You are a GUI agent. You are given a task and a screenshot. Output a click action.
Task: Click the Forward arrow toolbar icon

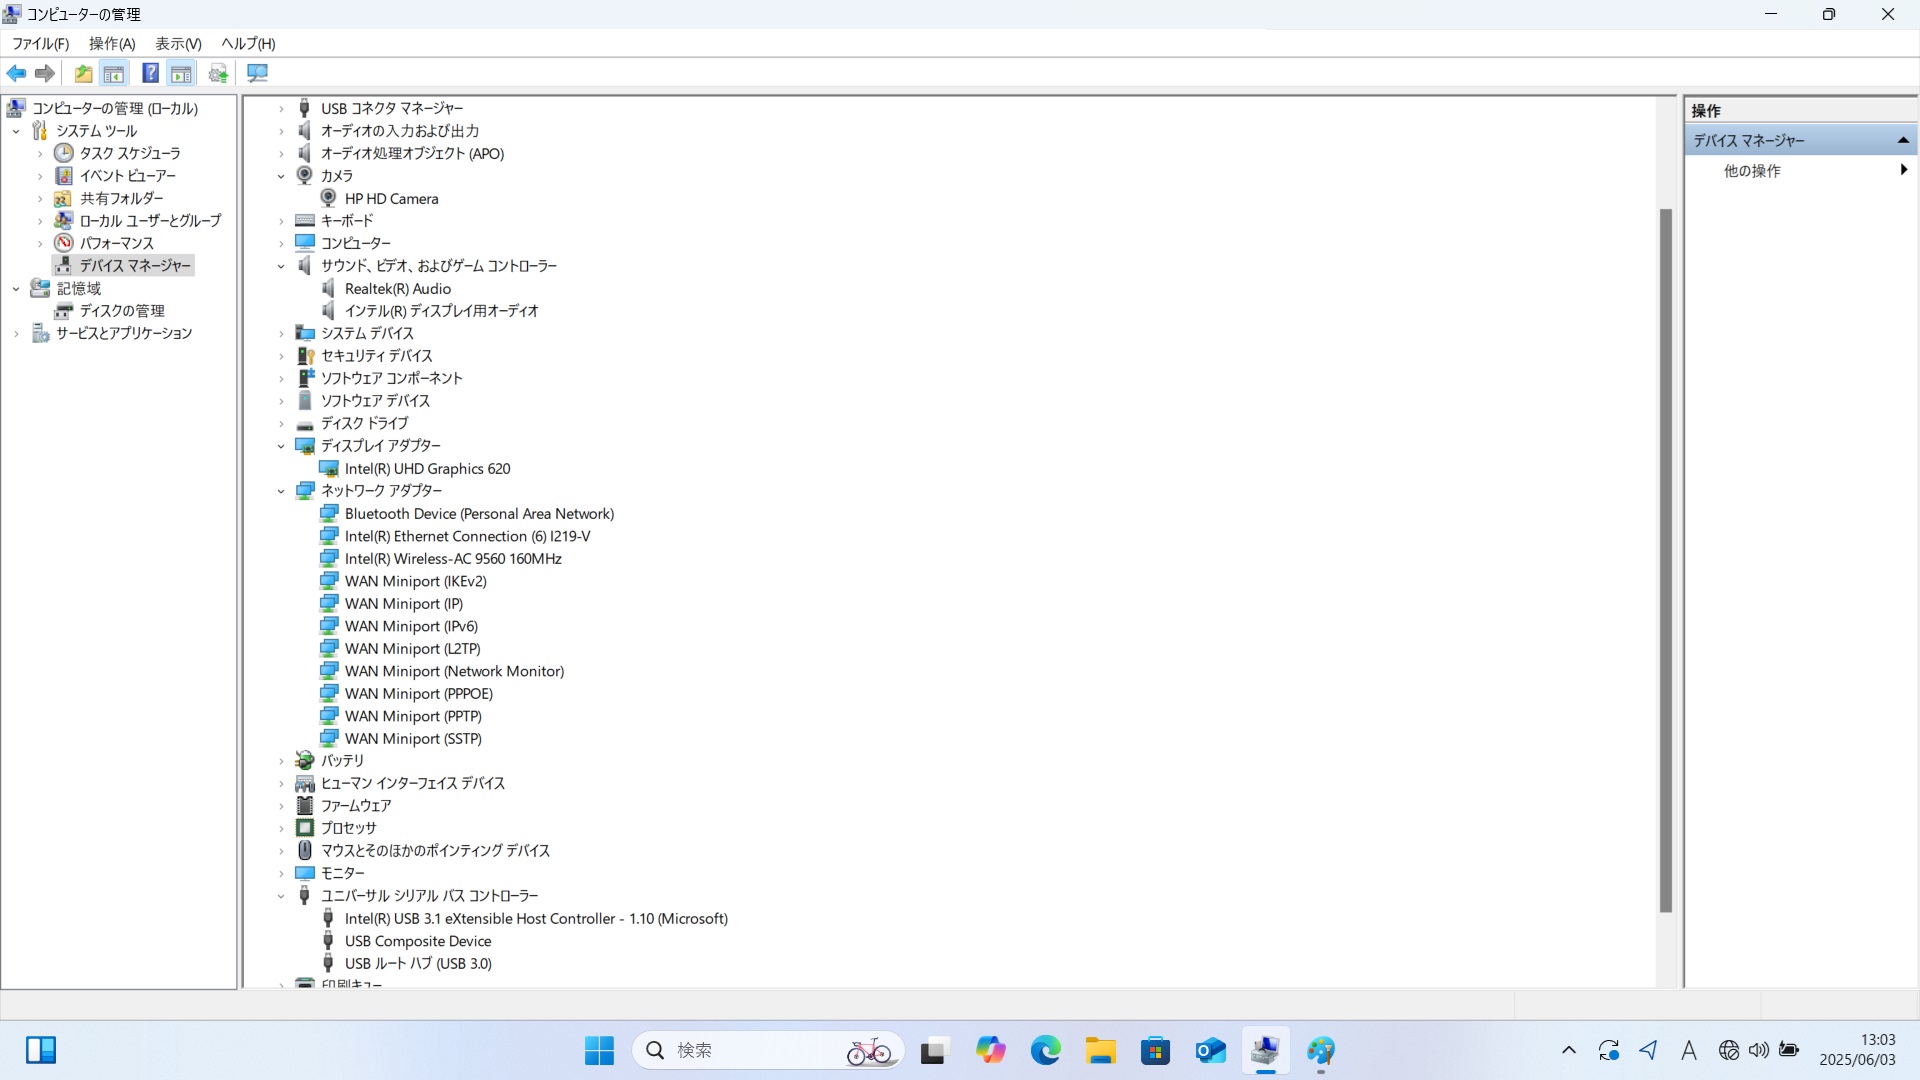45,73
